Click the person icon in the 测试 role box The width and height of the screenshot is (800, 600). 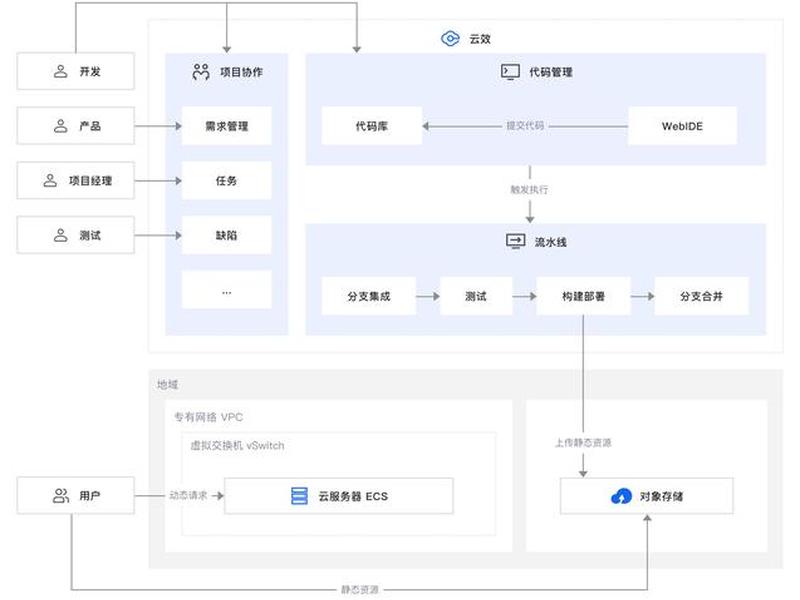coord(61,235)
